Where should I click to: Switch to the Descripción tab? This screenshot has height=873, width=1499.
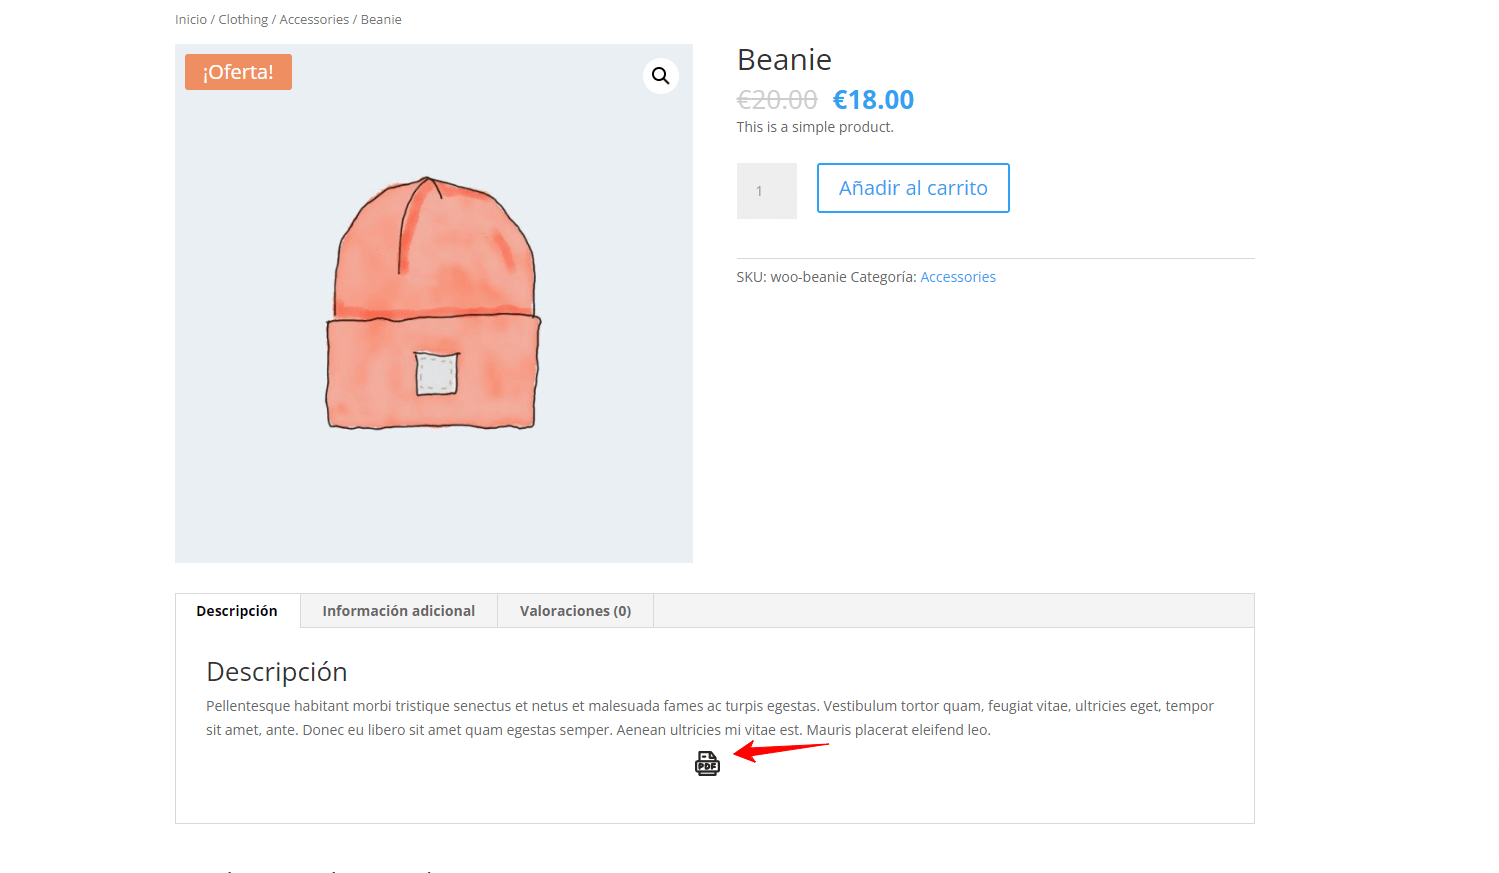tap(237, 611)
